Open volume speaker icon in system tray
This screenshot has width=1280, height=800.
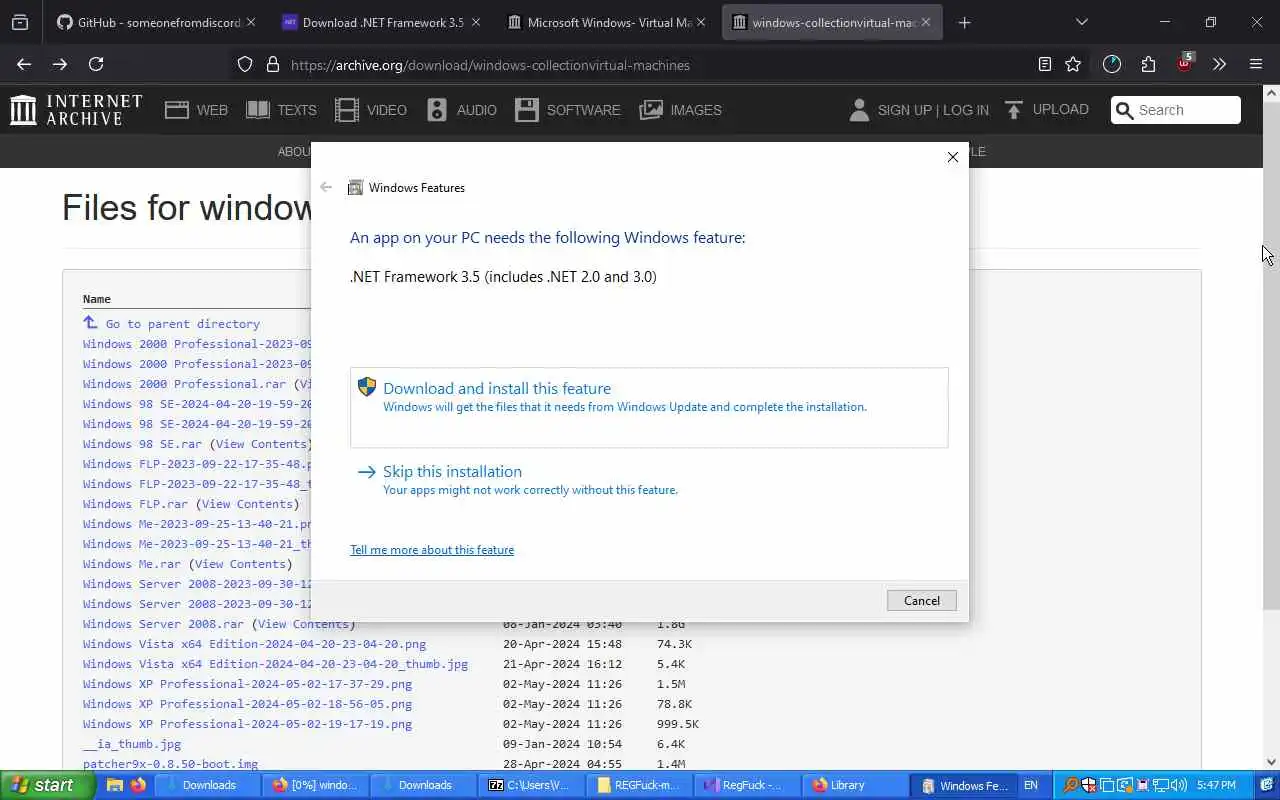pos(1179,785)
